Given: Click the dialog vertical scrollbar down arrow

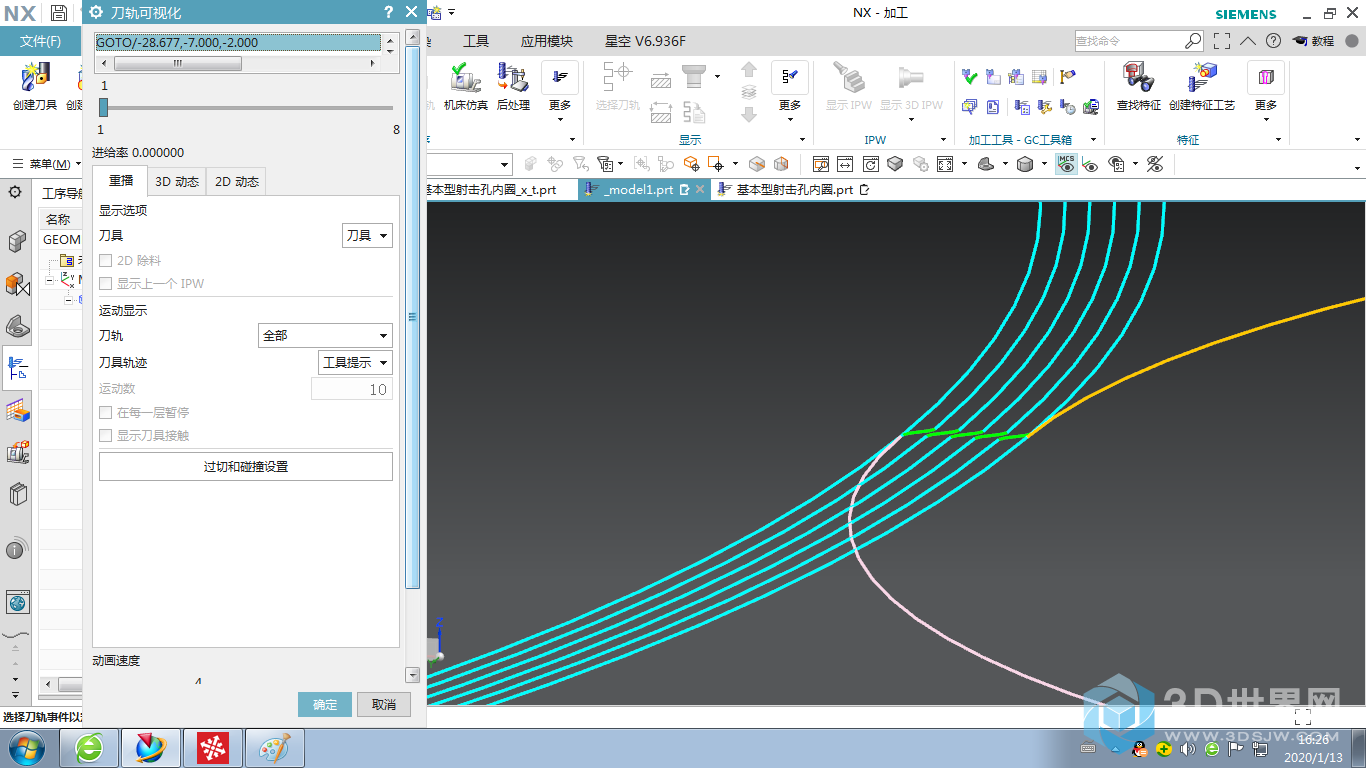Looking at the screenshot, I should tap(412, 675).
